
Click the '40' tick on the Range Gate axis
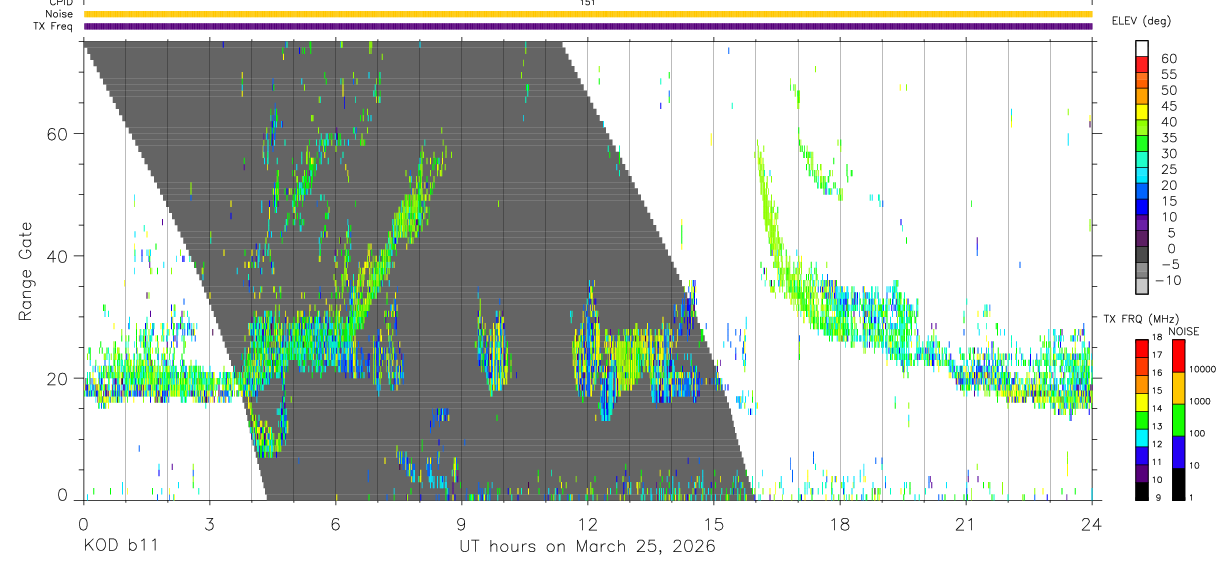coord(59,256)
